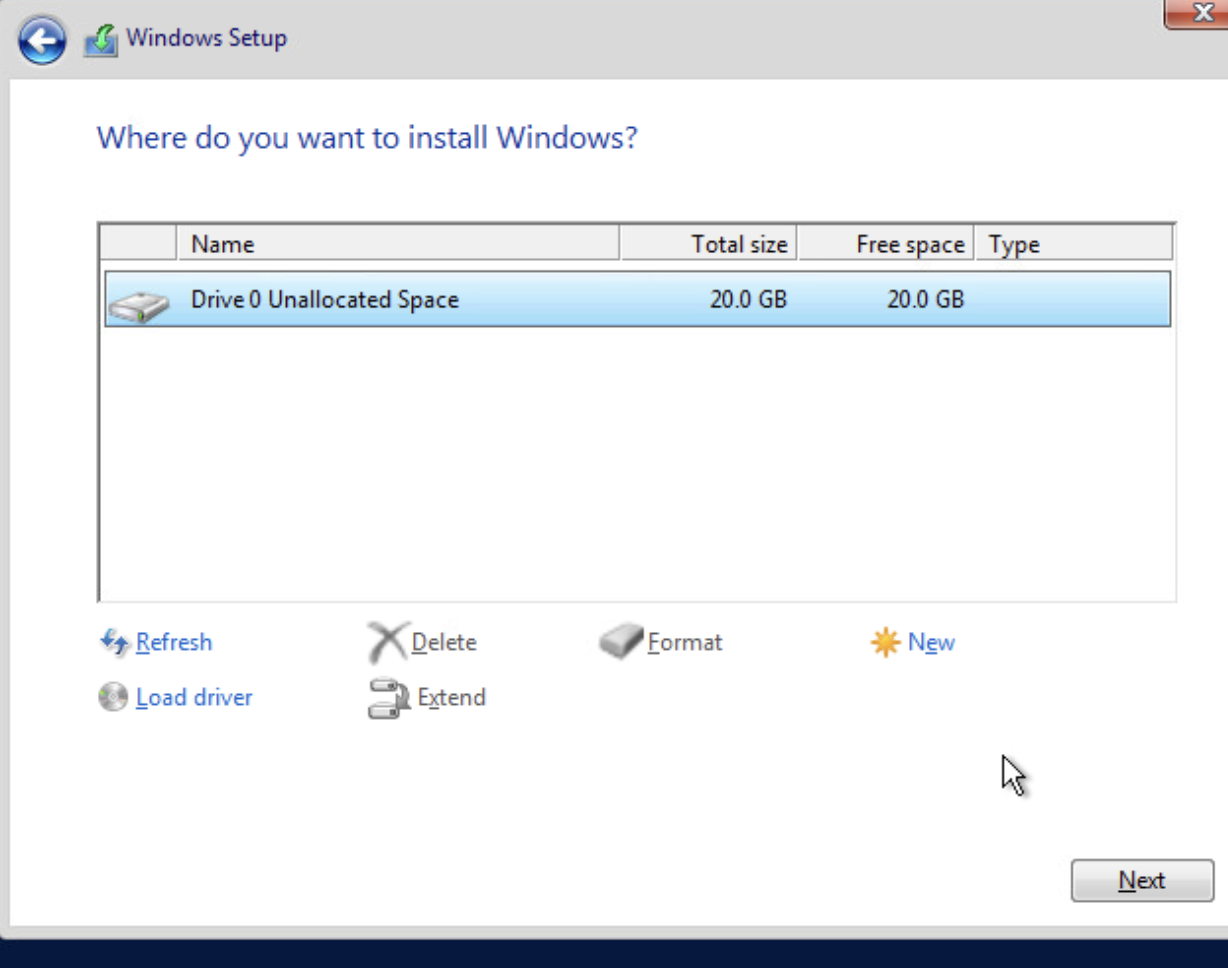Click the Total size column header
Screen dimensions: 1228x968
(x=708, y=244)
